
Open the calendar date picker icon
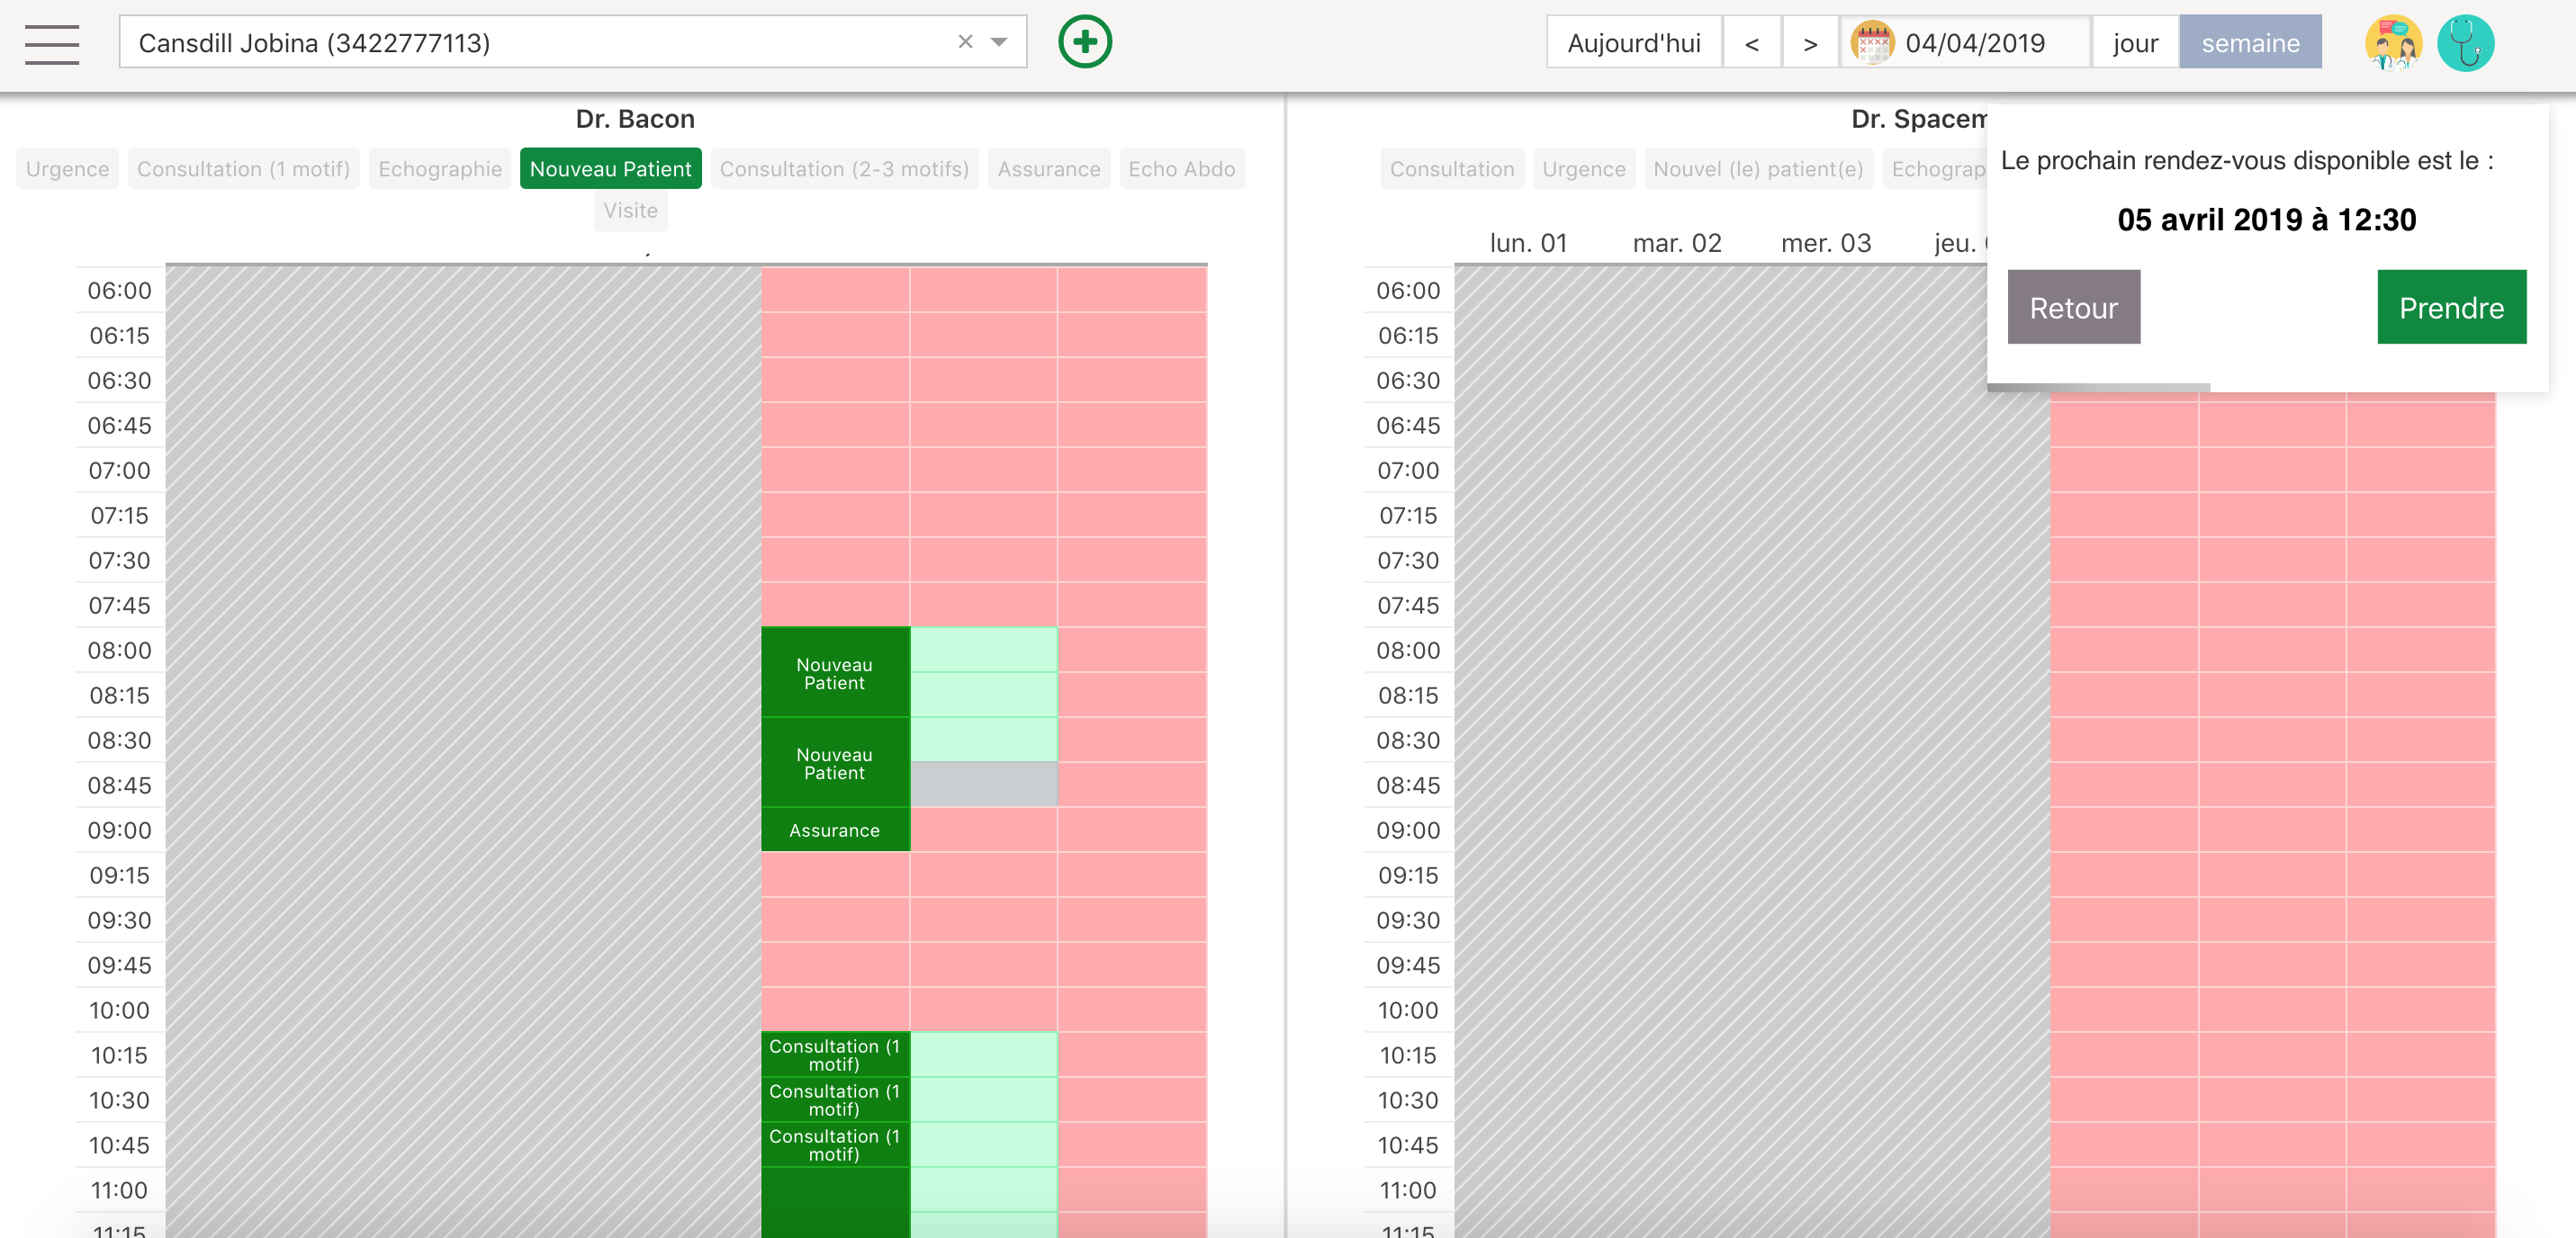[1872, 43]
